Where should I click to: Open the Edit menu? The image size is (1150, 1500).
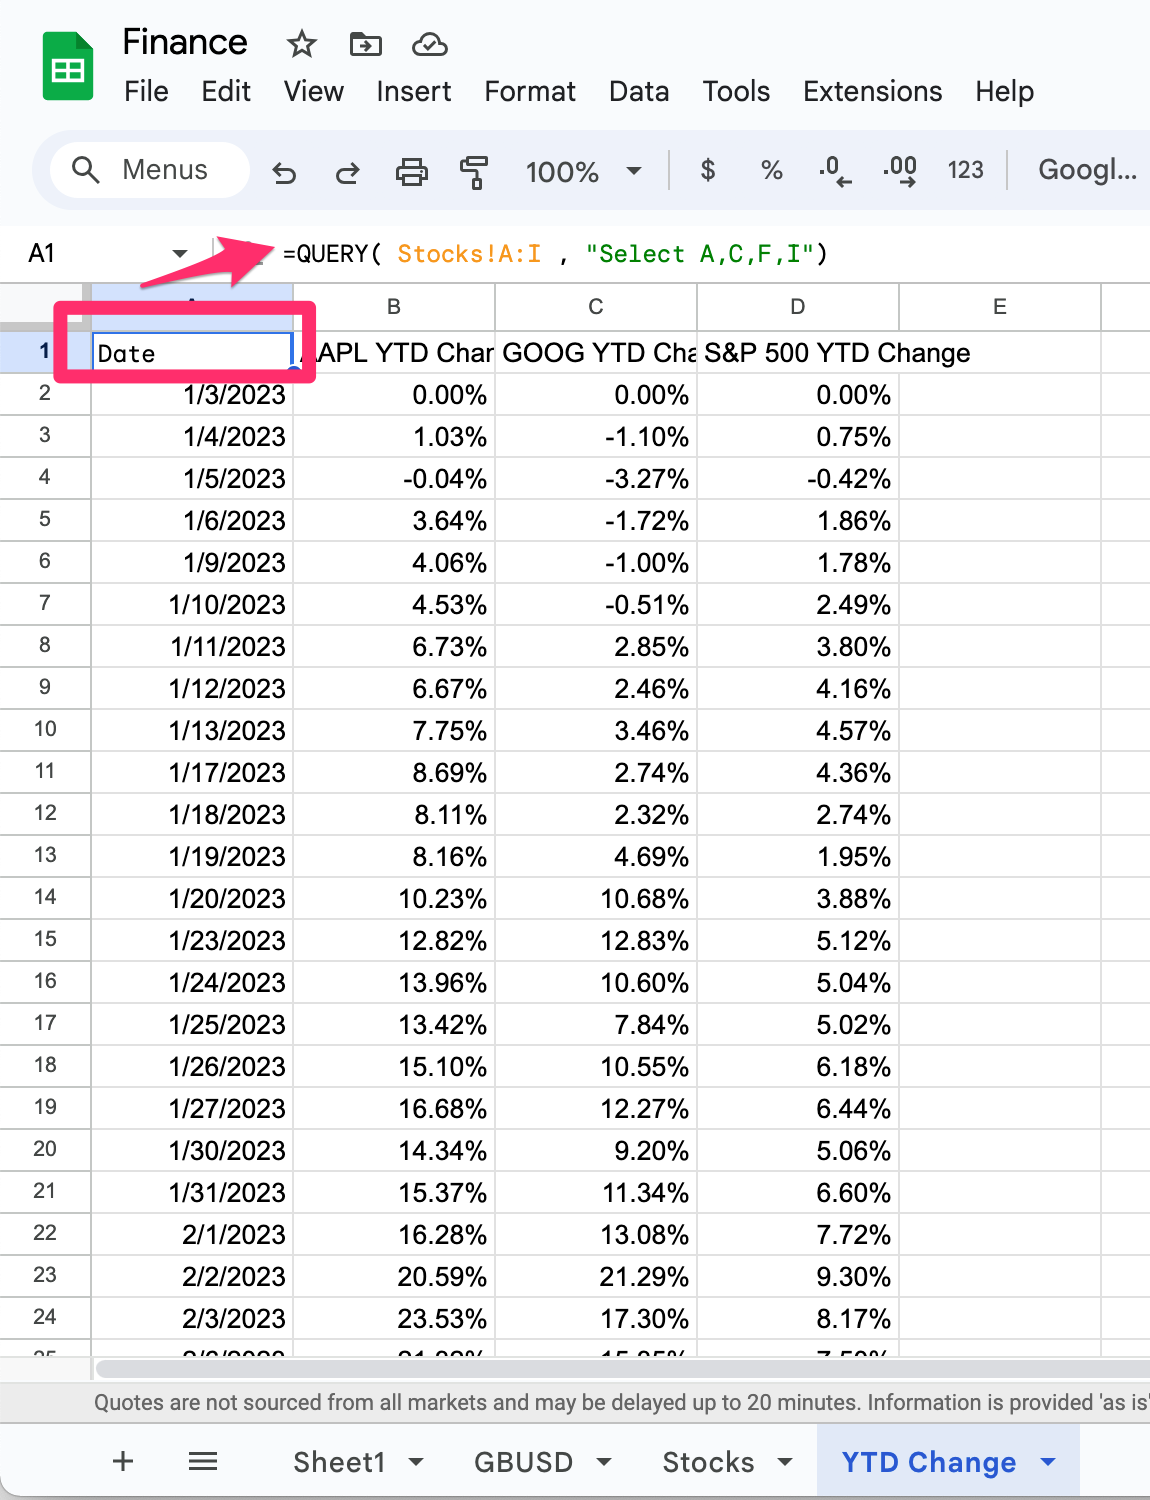point(226,91)
